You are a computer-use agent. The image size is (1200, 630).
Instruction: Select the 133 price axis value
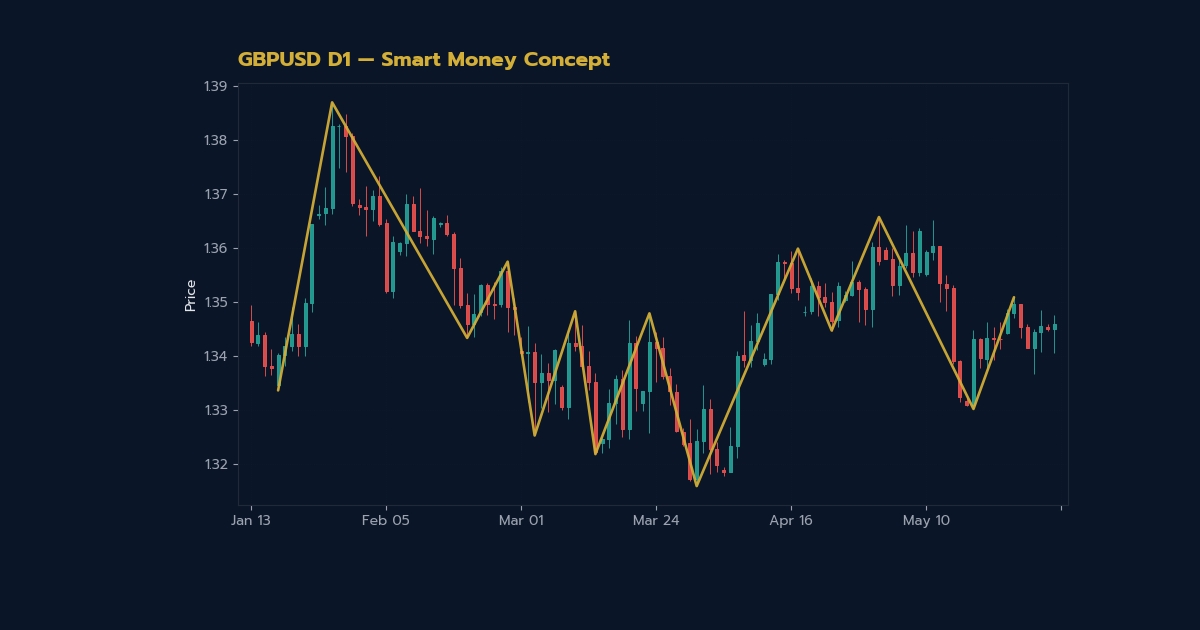(x=216, y=410)
